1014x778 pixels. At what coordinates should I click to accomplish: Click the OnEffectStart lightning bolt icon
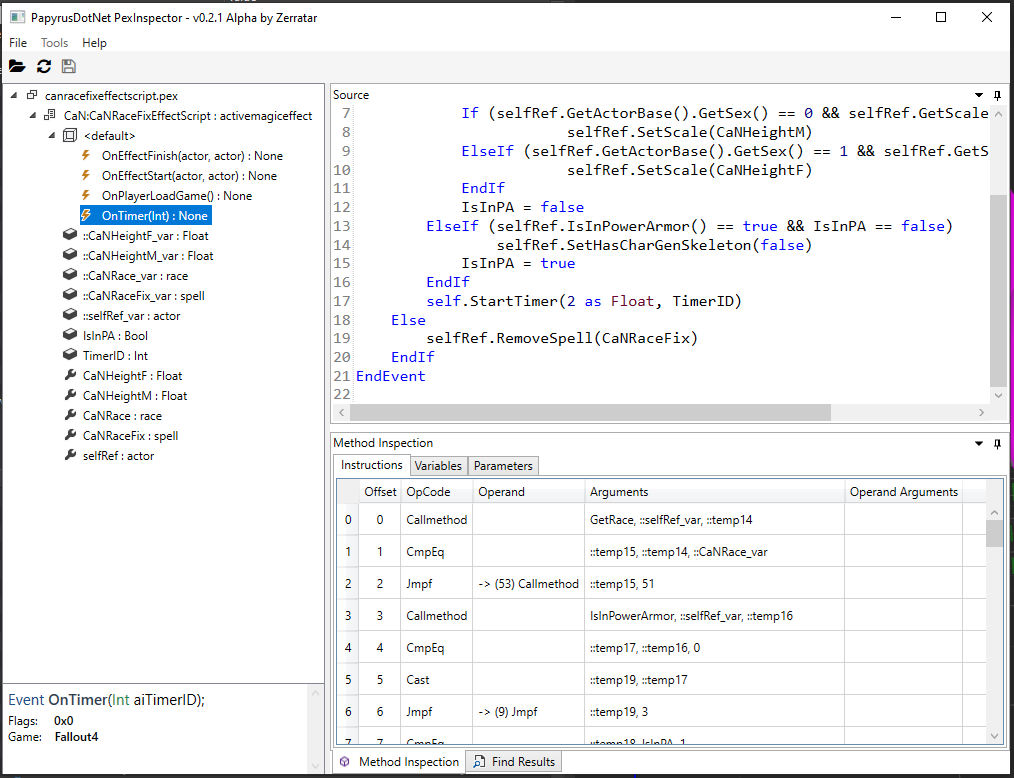pos(85,176)
